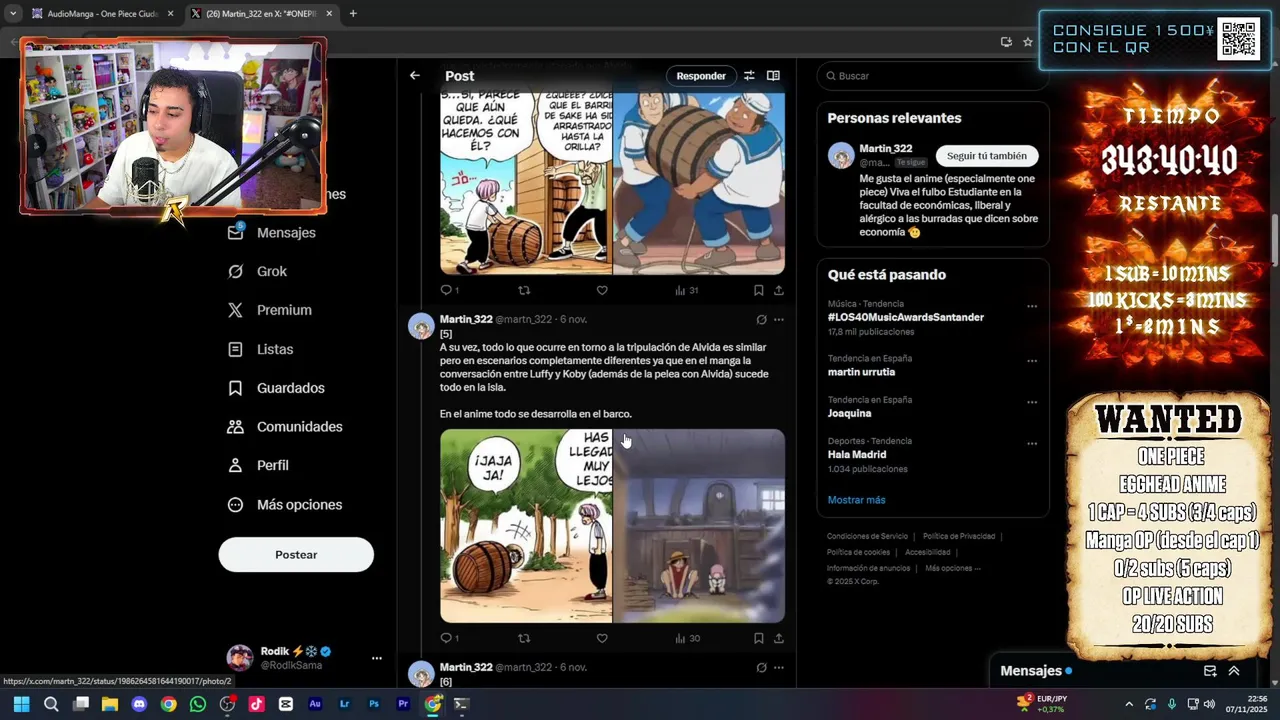This screenshot has height=720, width=1280.
Task: Open Windows Start menu
Action: pos(22,704)
